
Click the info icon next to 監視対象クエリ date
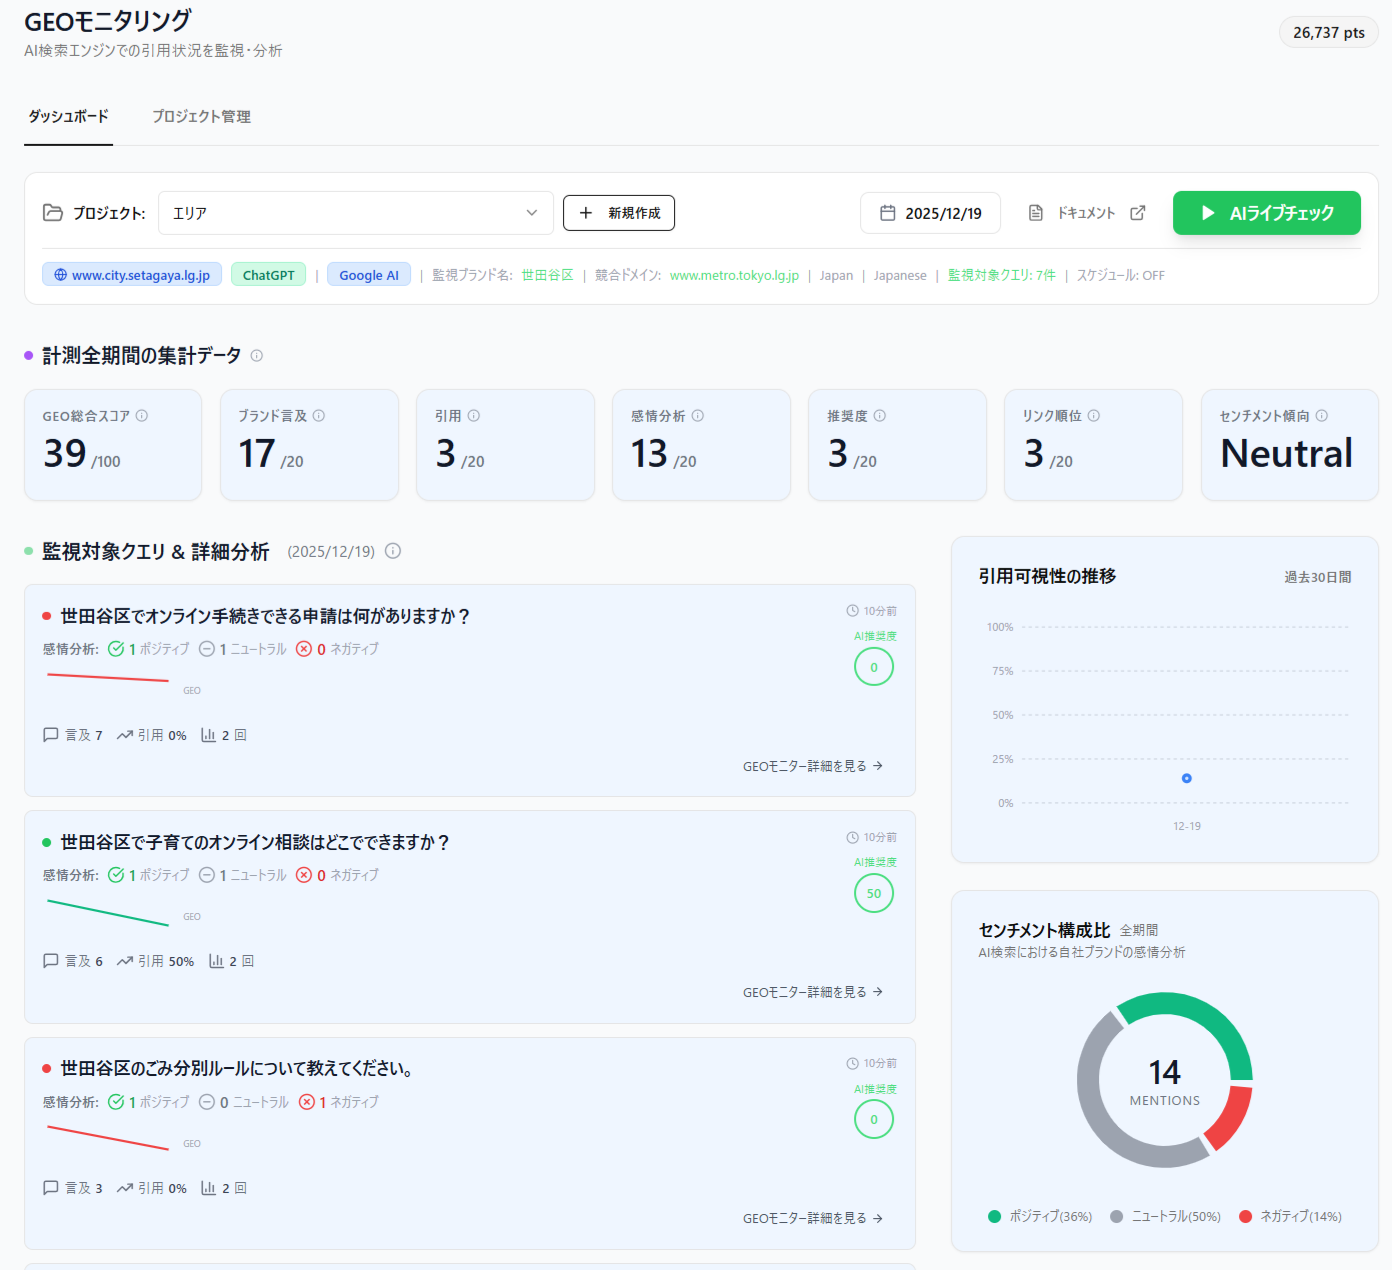pyautogui.click(x=393, y=551)
